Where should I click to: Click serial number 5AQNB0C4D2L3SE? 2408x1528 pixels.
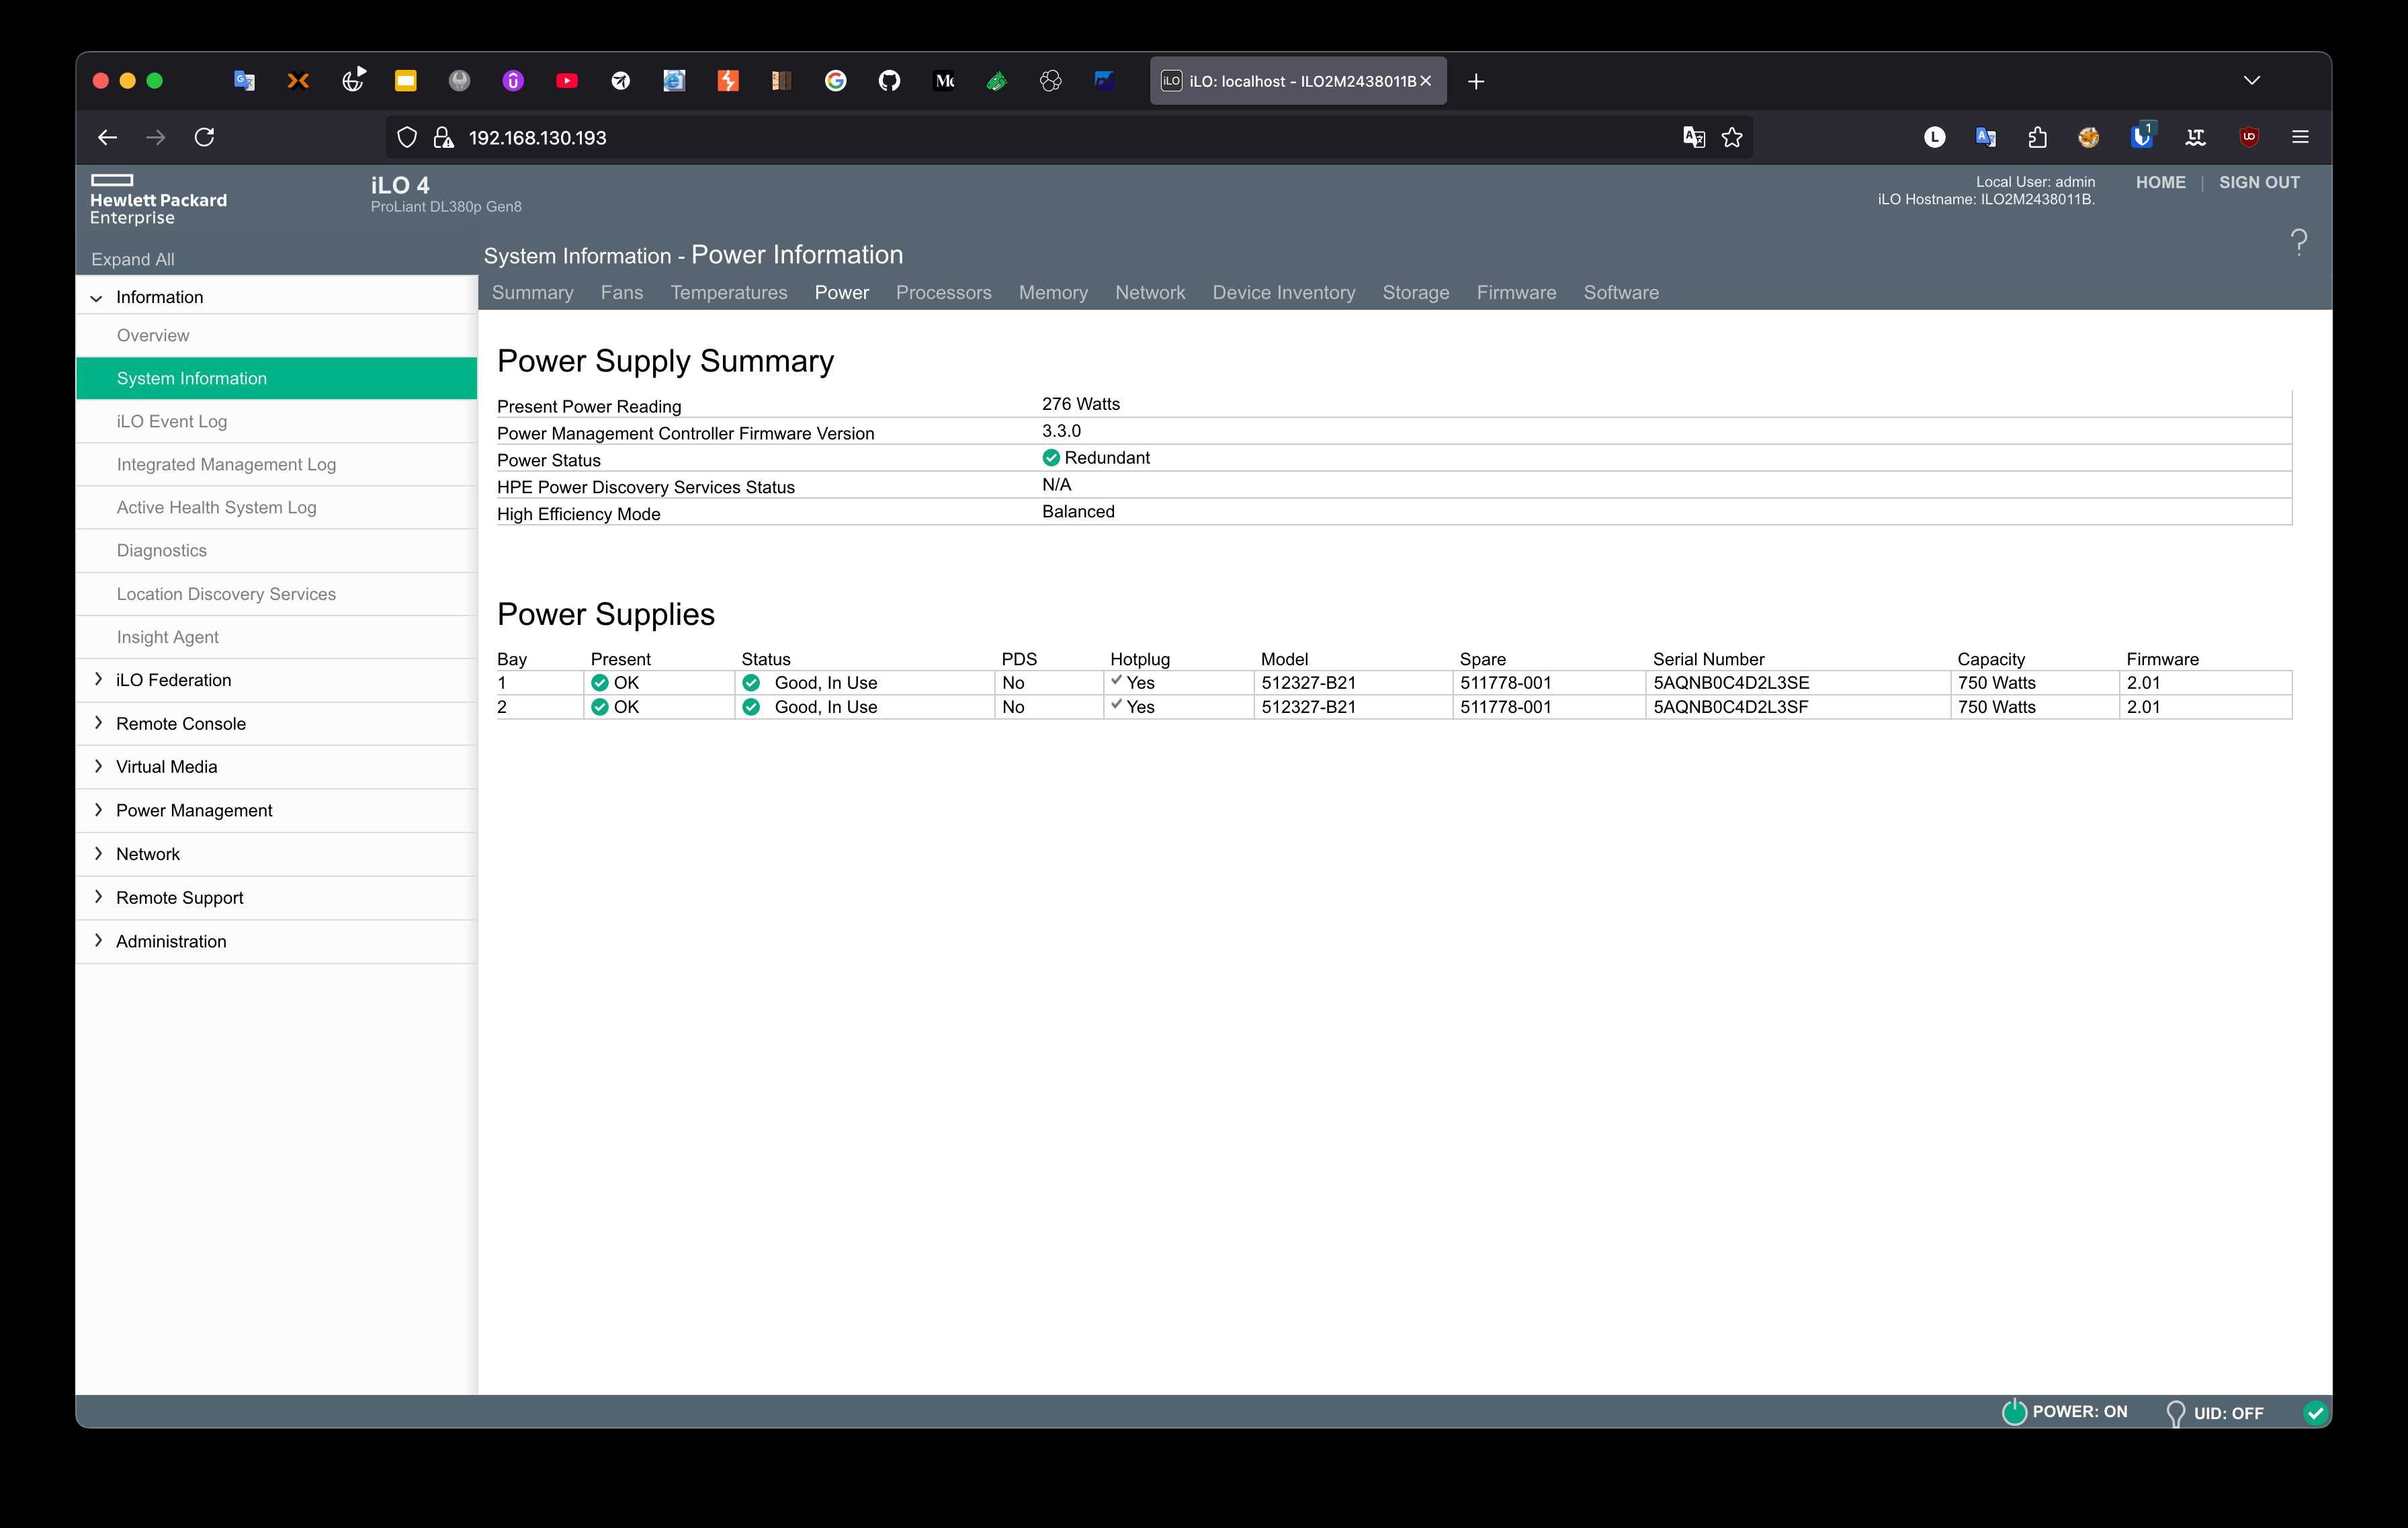[x=1730, y=683]
